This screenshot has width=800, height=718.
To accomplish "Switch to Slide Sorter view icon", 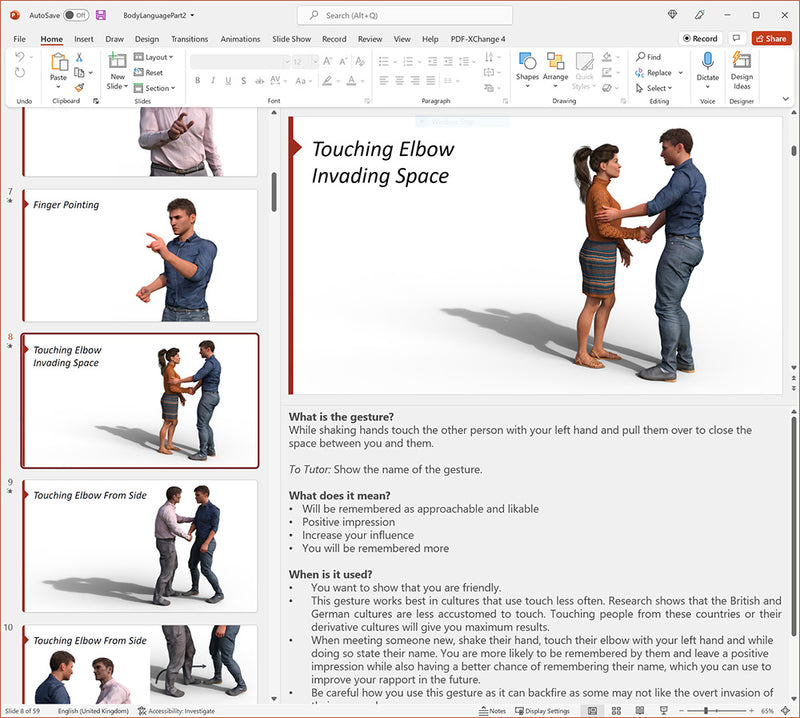I will coord(614,711).
